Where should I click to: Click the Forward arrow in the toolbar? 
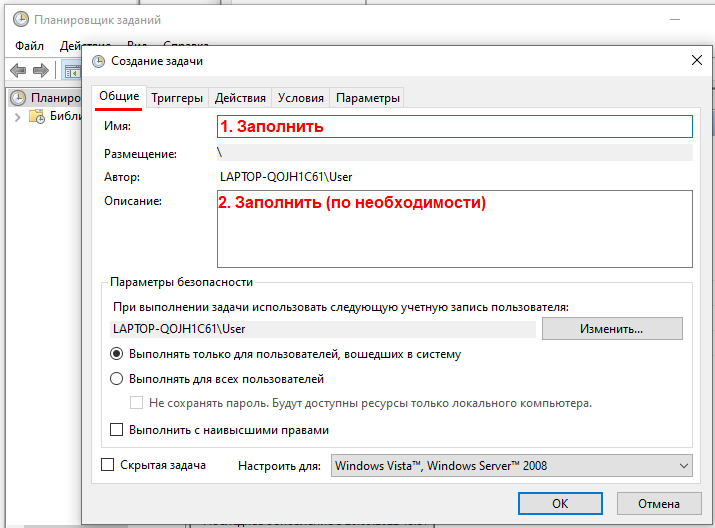click(40, 70)
